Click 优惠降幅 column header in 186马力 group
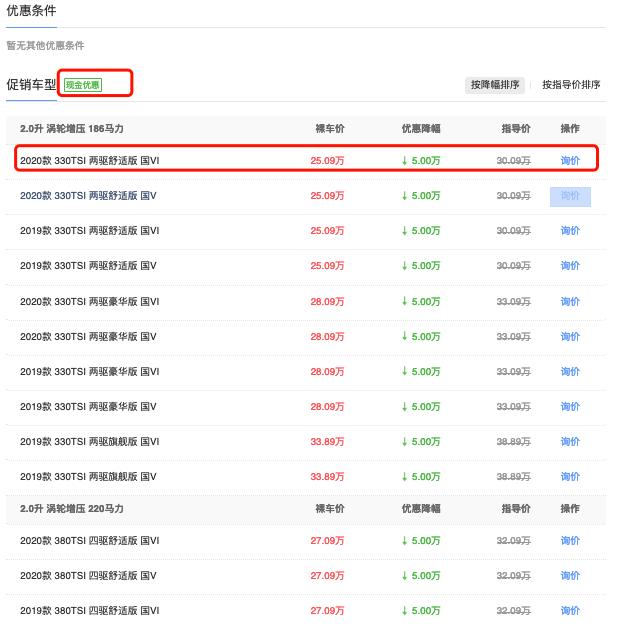Viewport: 620px width, 626px height. pyautogui.click(x=421, y=129)
